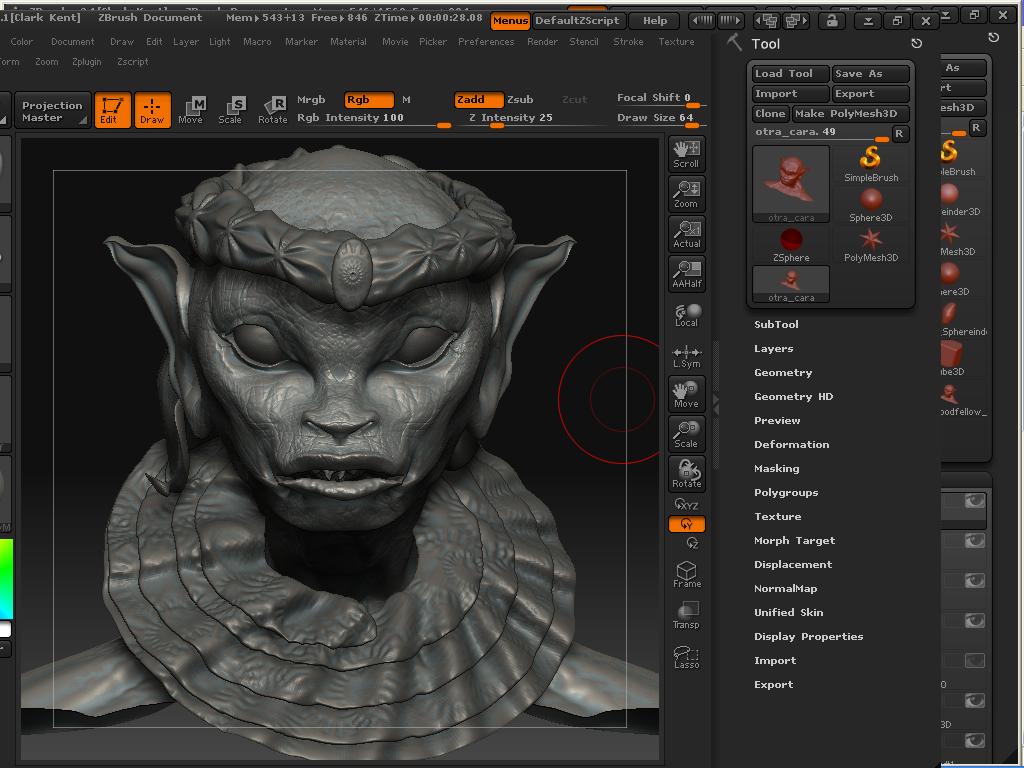Select the Scale tool in the top toolbar
Viewport: 1024px width, 768px height.
pos(231,110)
